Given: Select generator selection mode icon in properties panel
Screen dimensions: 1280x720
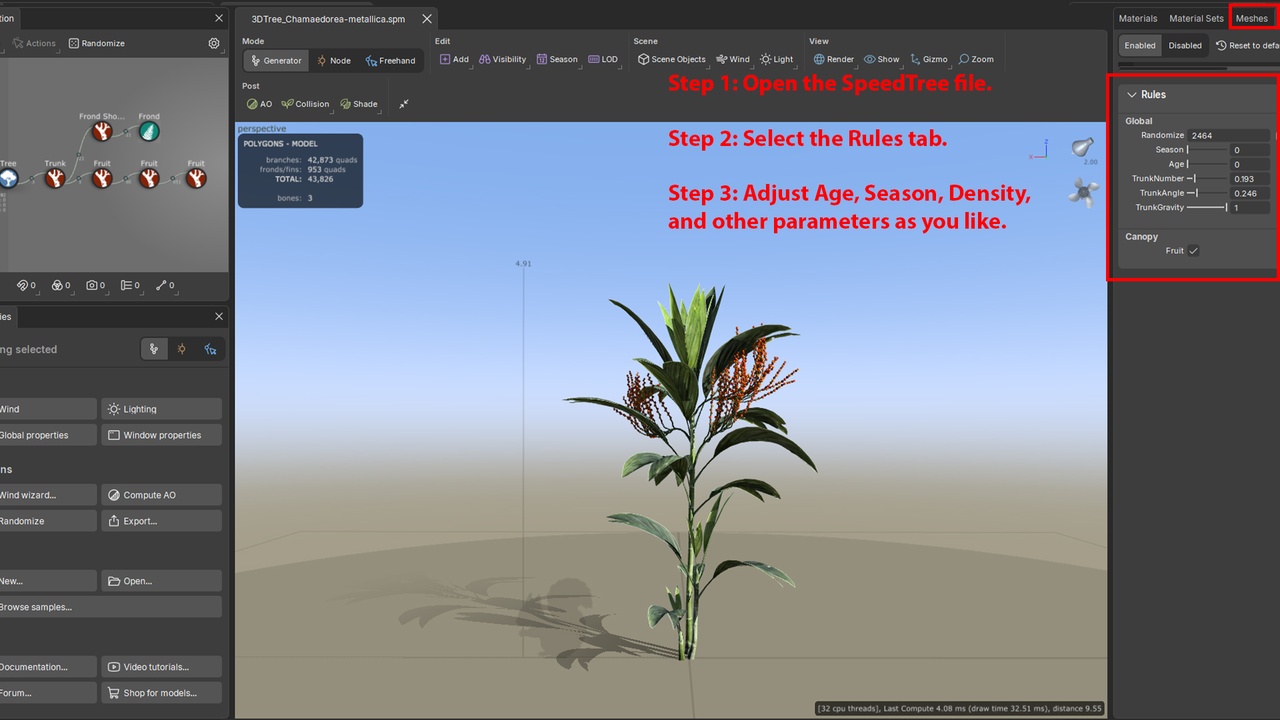Looking at the screenshot, I should pyautogui.click(x=154, y=349).
